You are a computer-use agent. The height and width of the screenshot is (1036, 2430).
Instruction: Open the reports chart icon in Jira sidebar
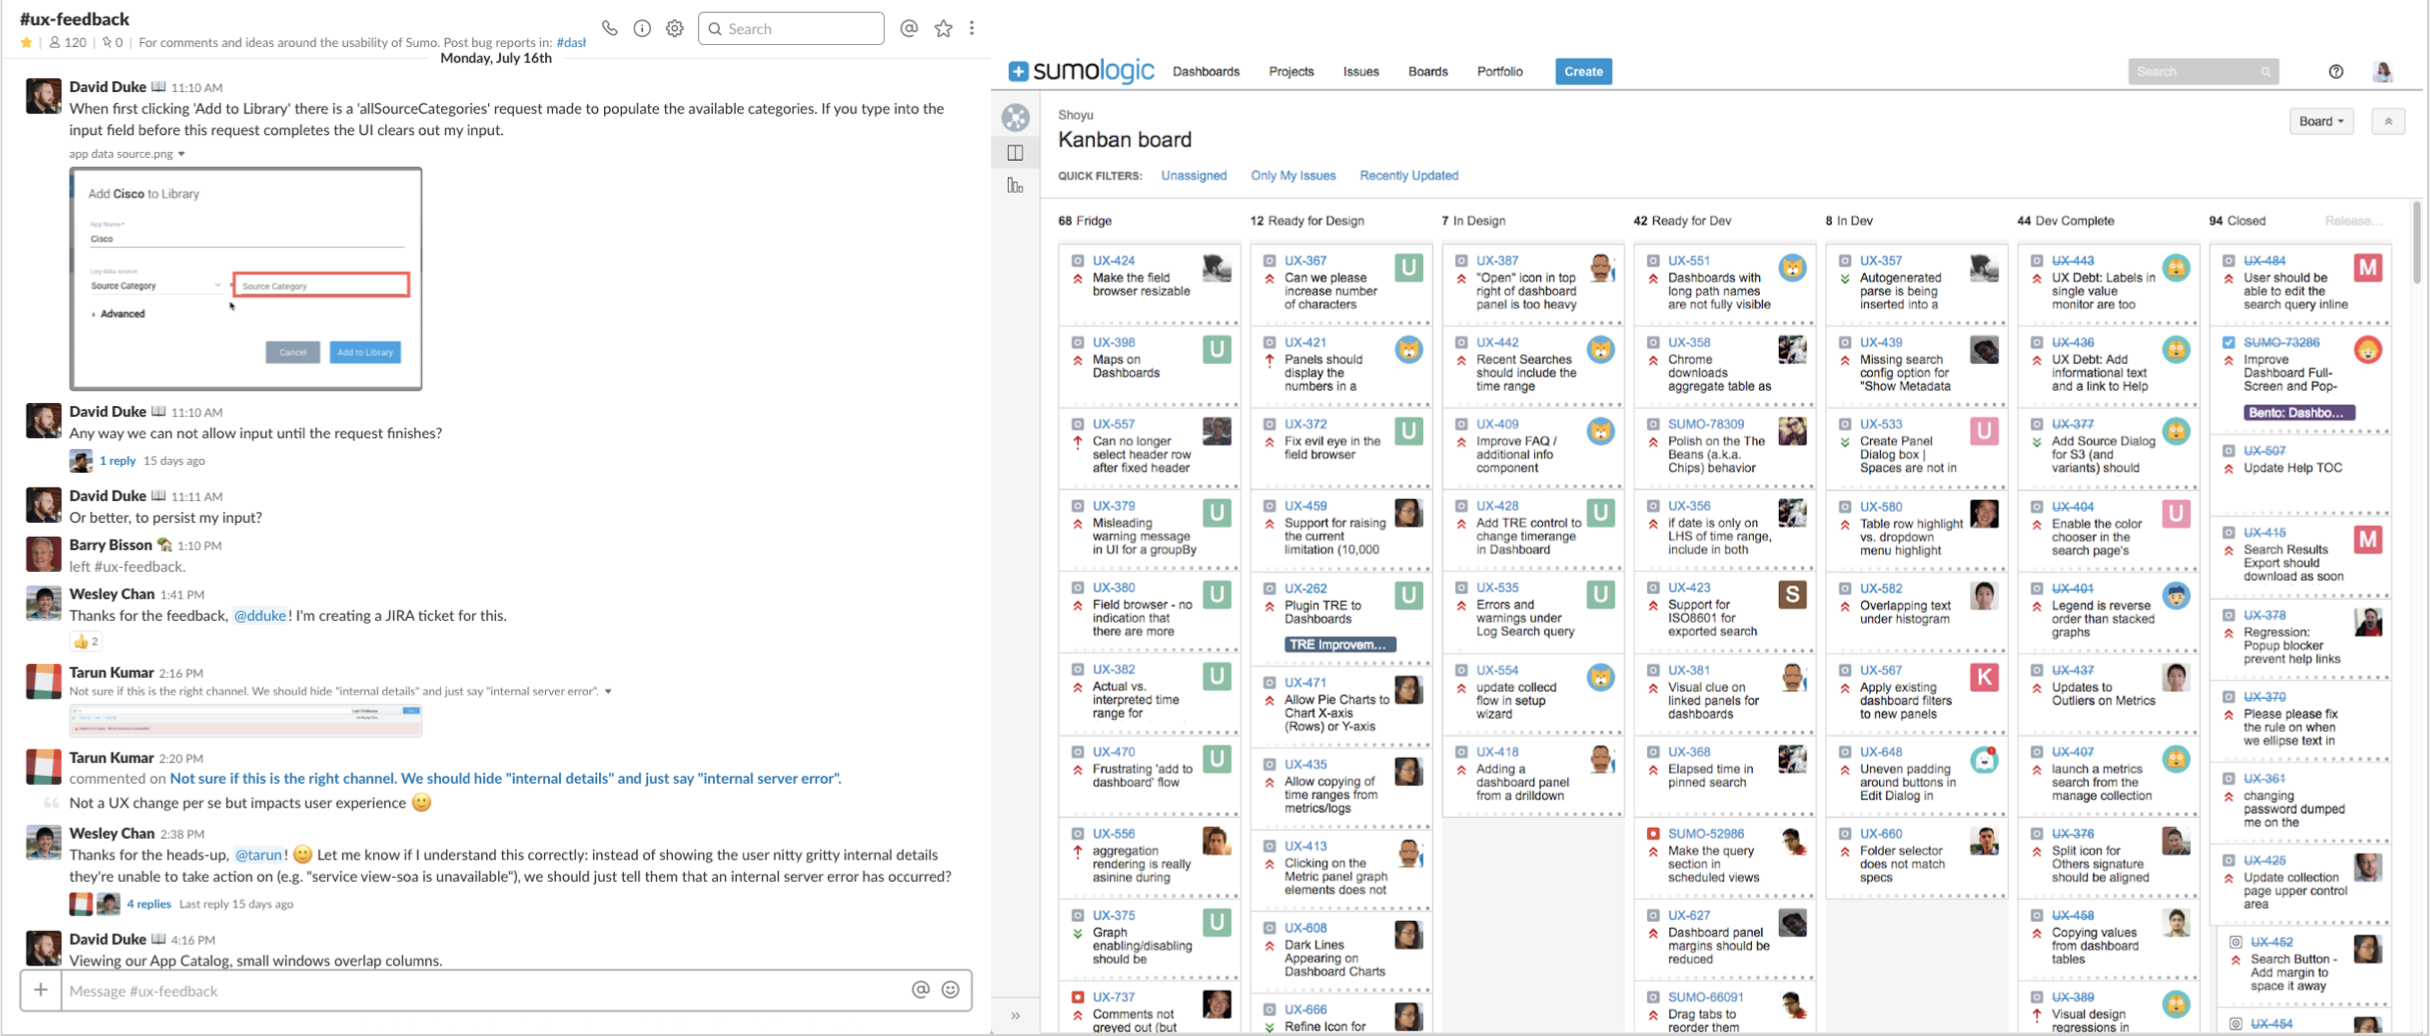[x=1016, y=186]
